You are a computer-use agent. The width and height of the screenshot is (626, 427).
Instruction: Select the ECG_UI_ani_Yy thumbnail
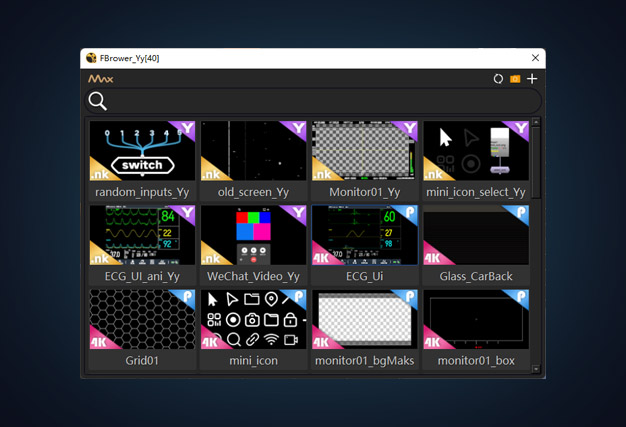pos(142,236)
